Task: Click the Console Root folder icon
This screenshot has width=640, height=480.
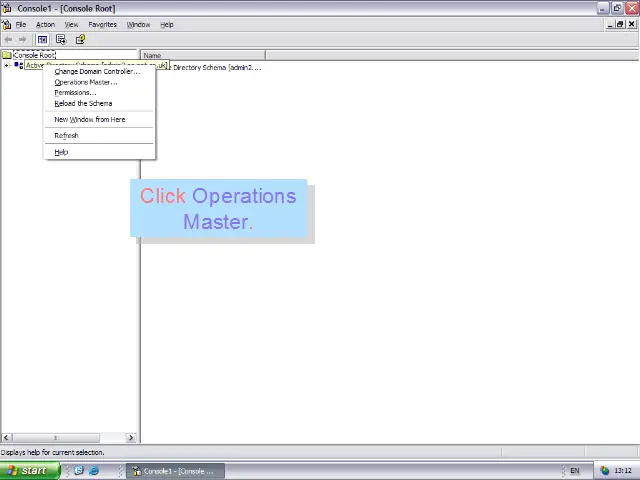Action: pos(6,55)
